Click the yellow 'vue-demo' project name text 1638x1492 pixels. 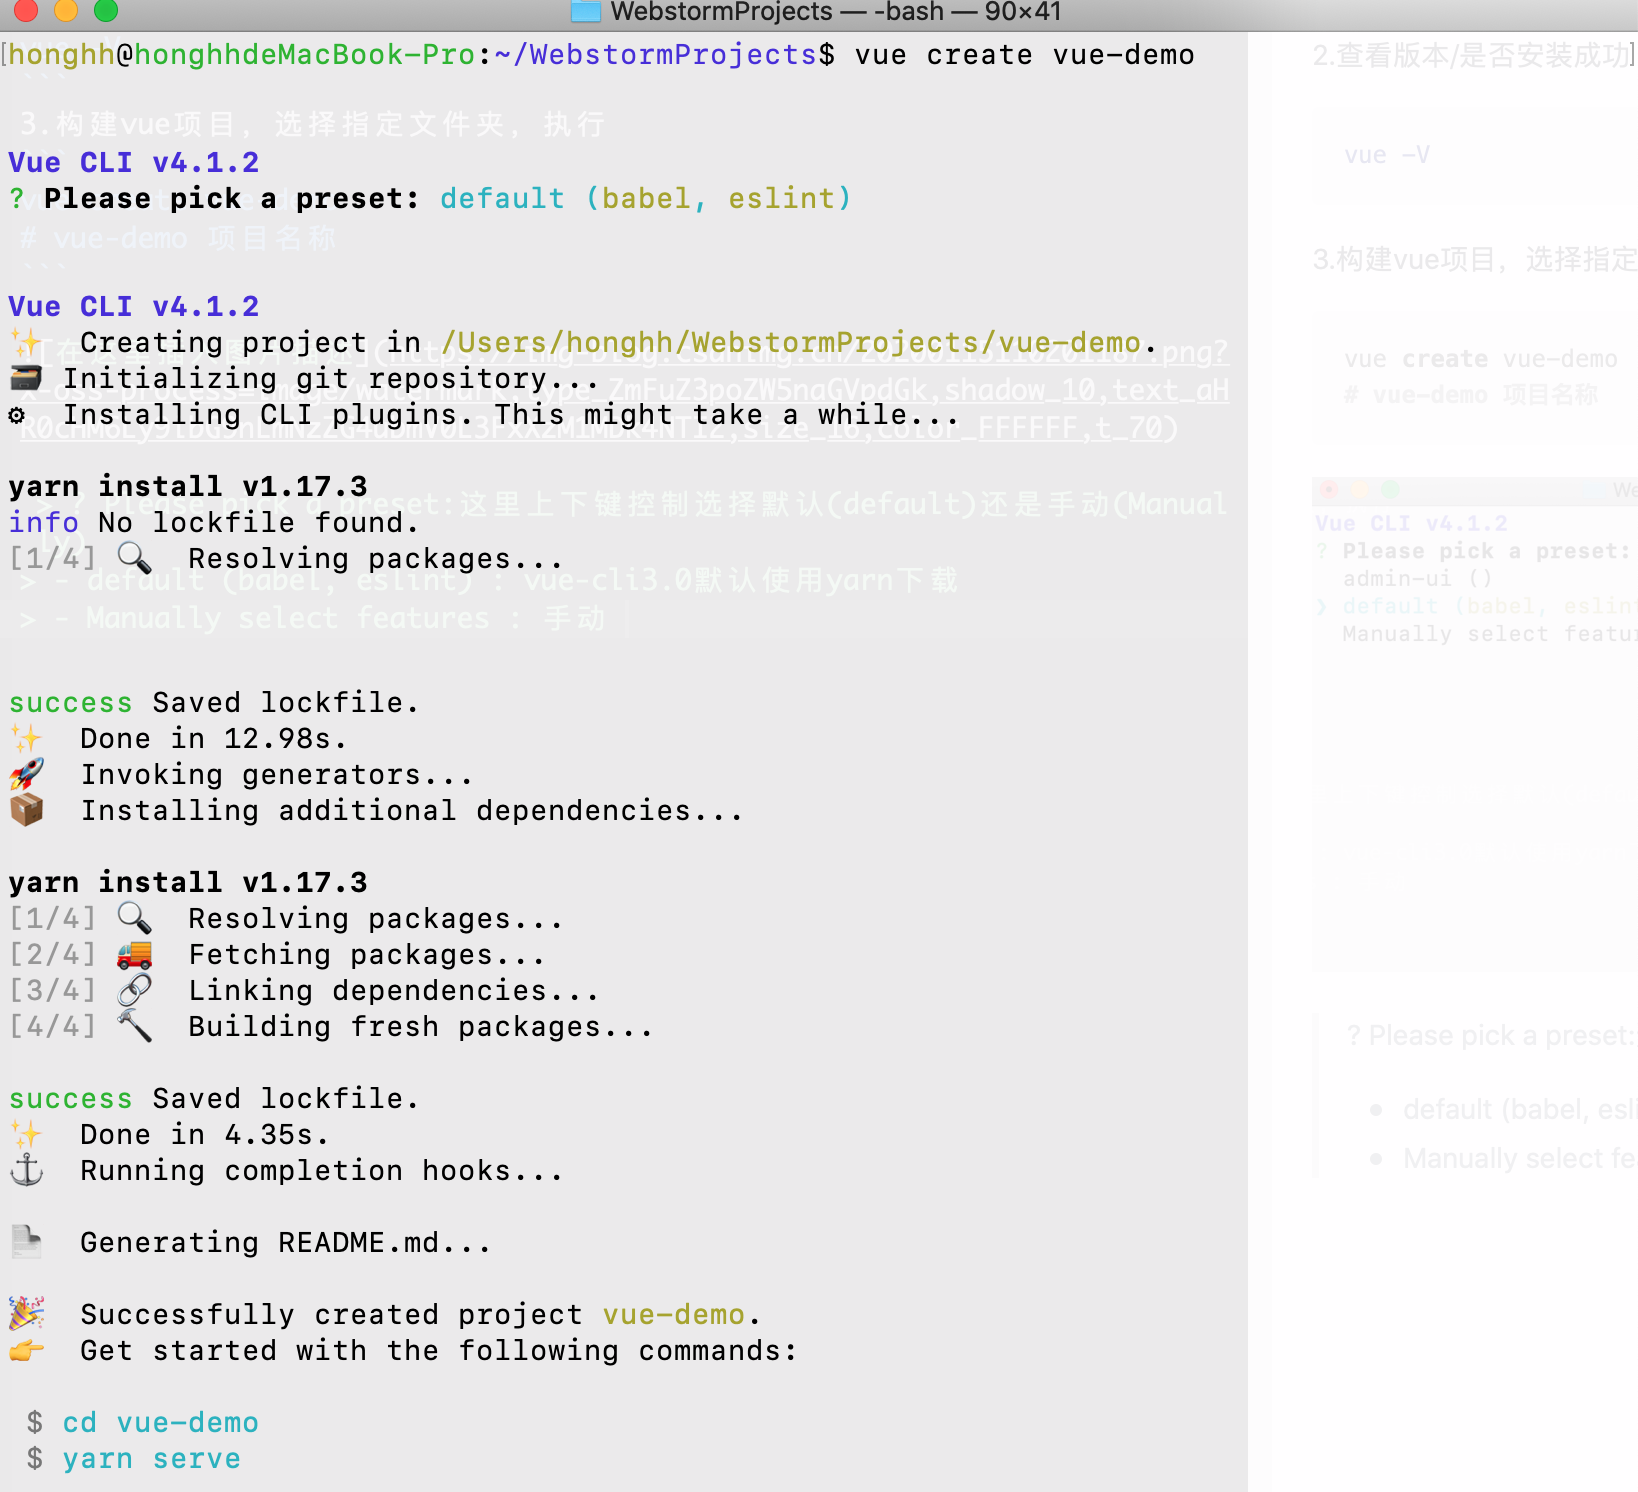click(x=674, y=1315)
